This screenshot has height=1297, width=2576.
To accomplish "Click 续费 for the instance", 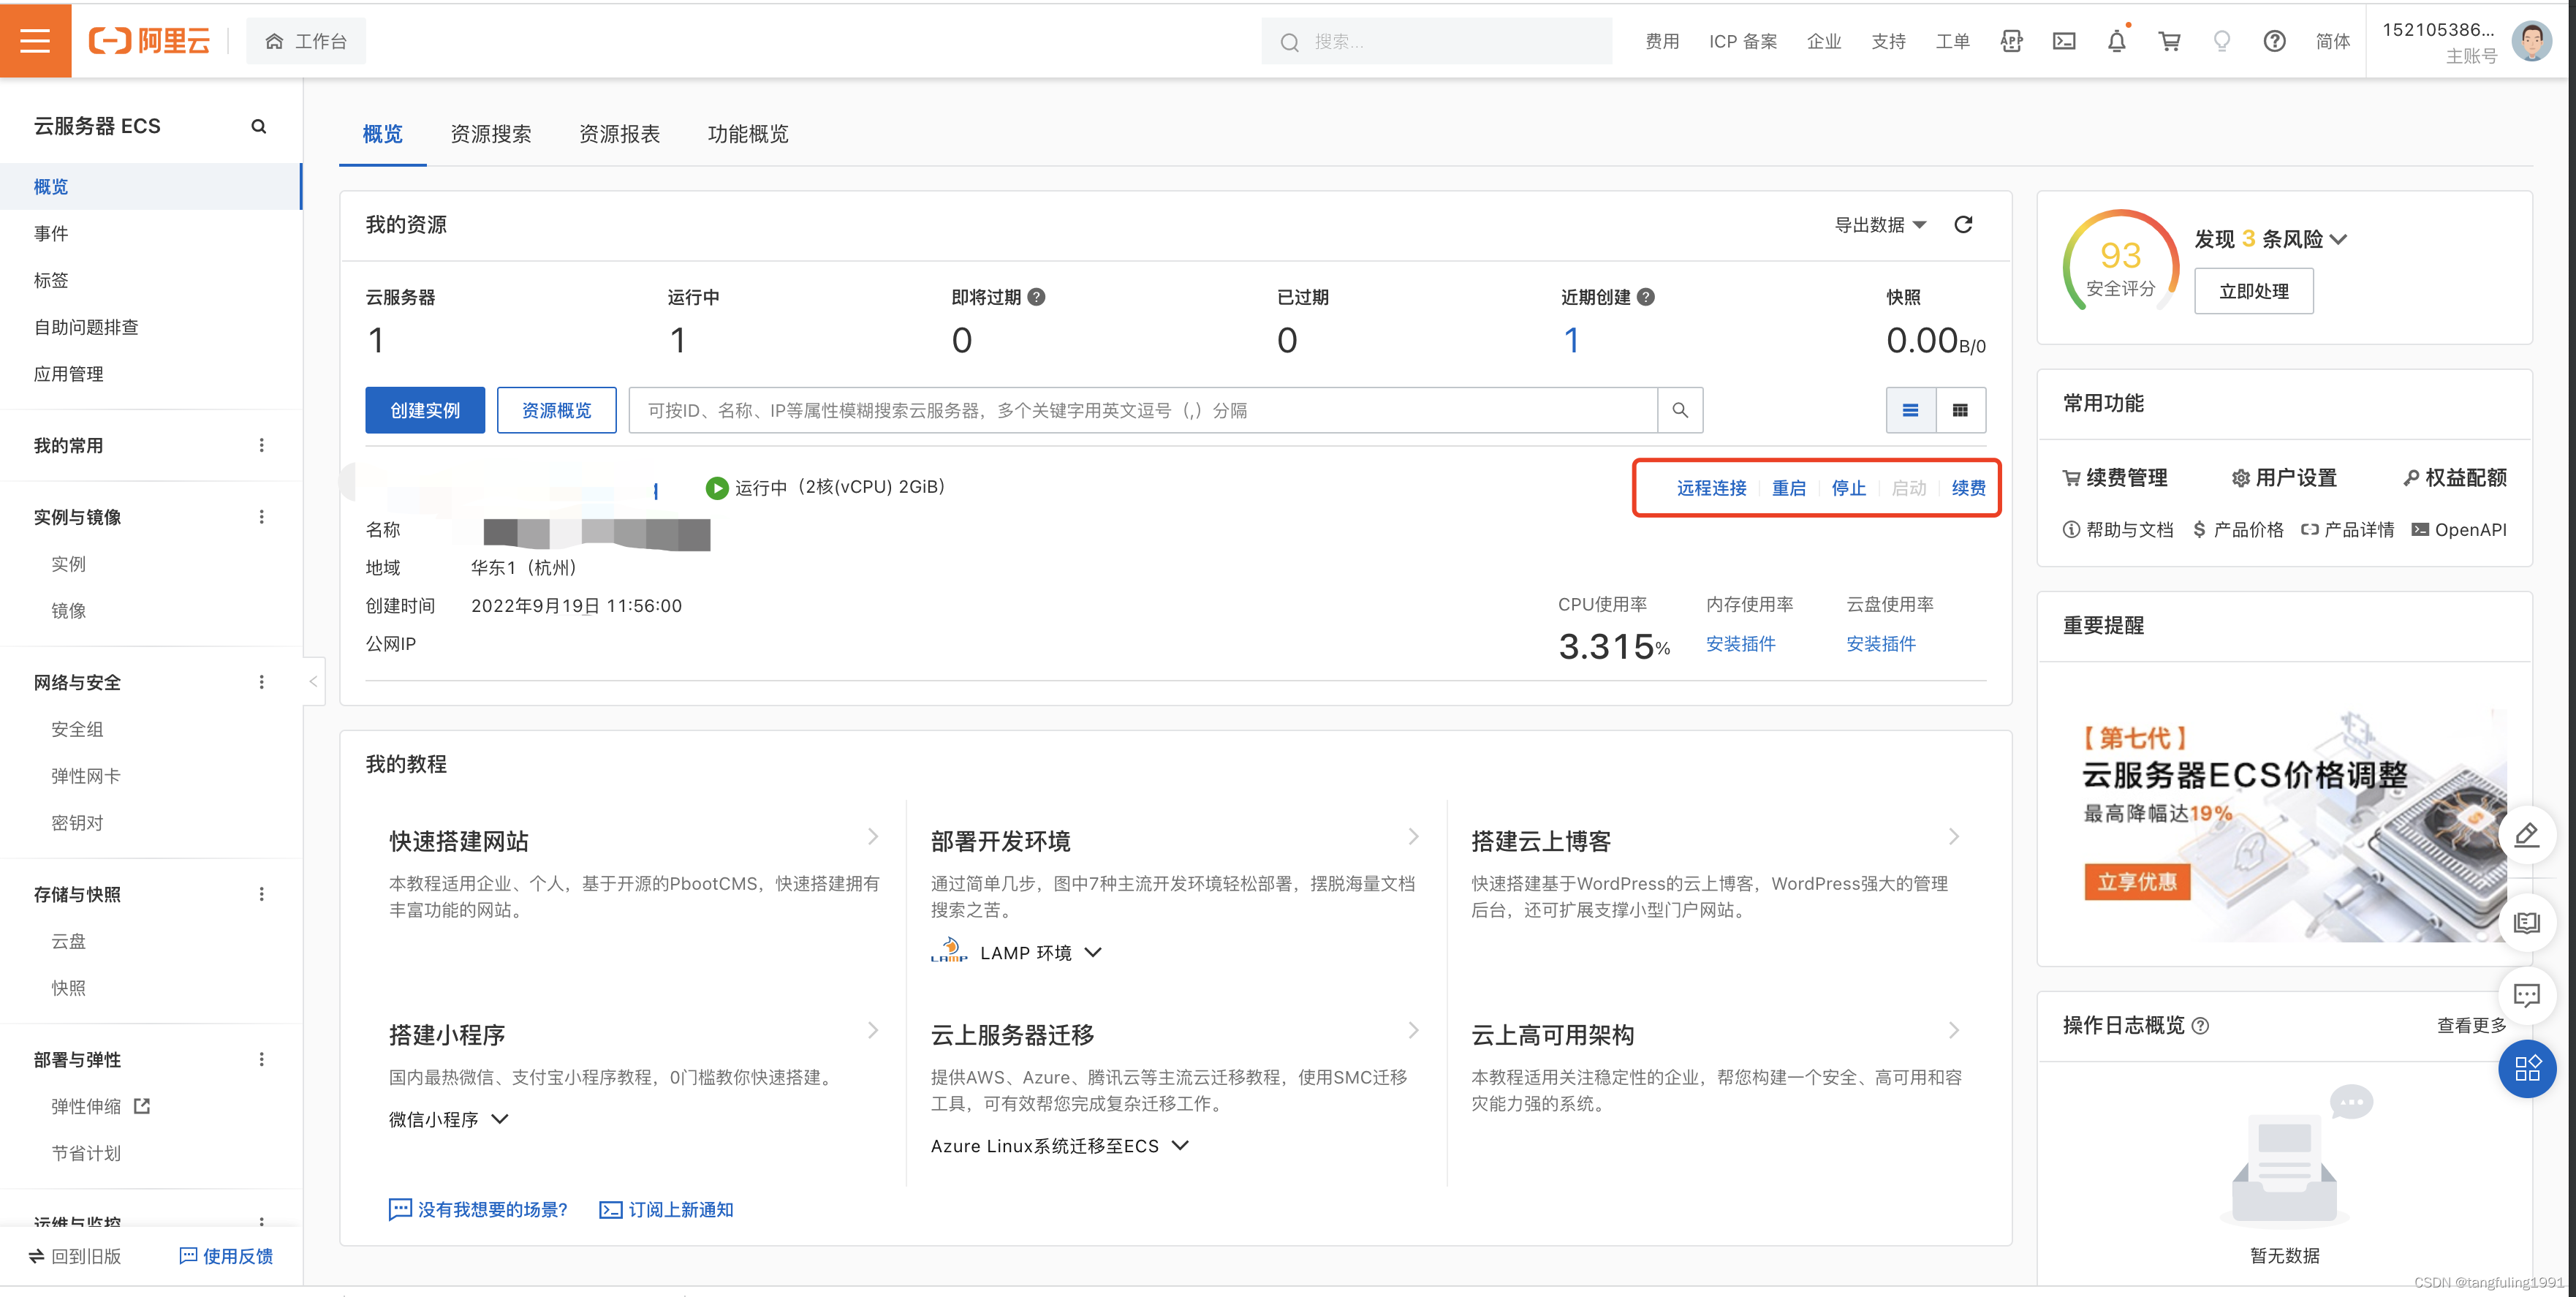I will 1969,488.
